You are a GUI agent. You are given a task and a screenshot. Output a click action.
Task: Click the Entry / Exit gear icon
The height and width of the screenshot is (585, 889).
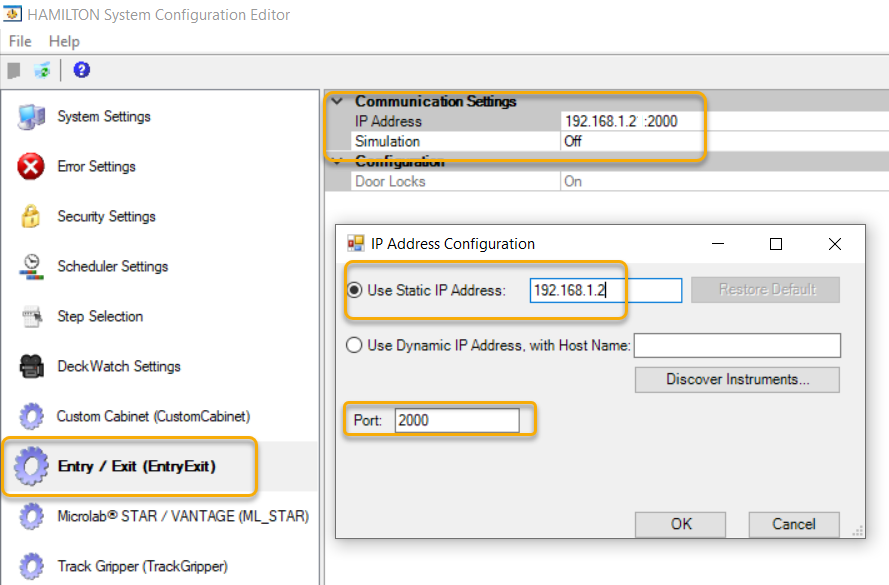click(31, 466)
